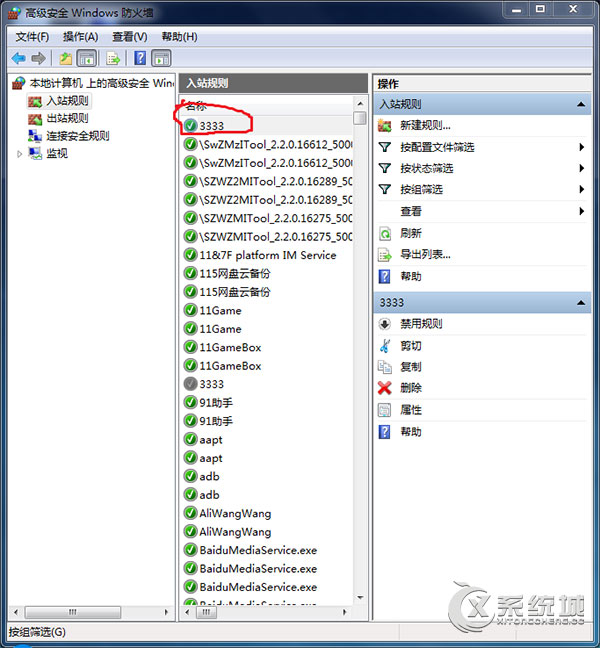The height and width of the screenshot is (648, 600).
Task: Select 监视 in the left tree
Action: click(57, 154)
